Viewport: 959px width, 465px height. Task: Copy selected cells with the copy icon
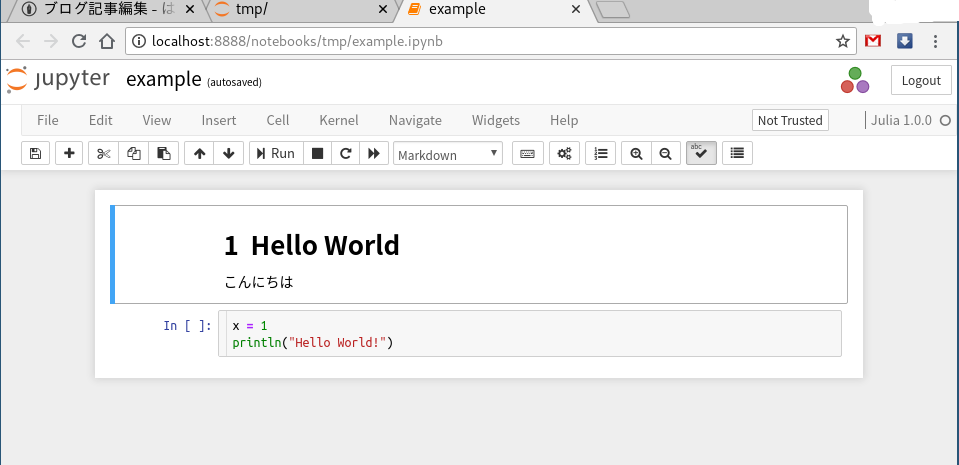click(x=133, y=154)
